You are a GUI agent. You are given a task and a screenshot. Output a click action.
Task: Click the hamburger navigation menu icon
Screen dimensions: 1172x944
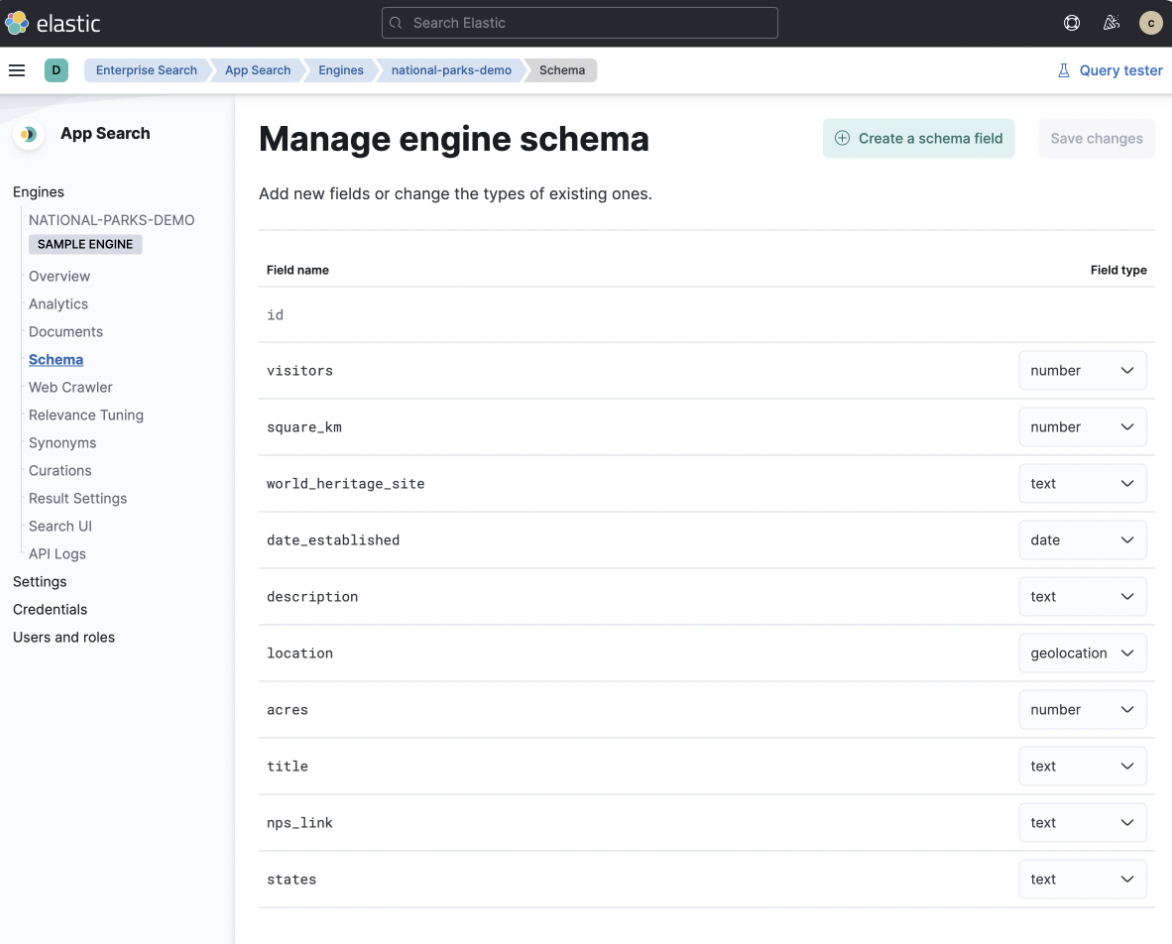click(x=17, y=70)
